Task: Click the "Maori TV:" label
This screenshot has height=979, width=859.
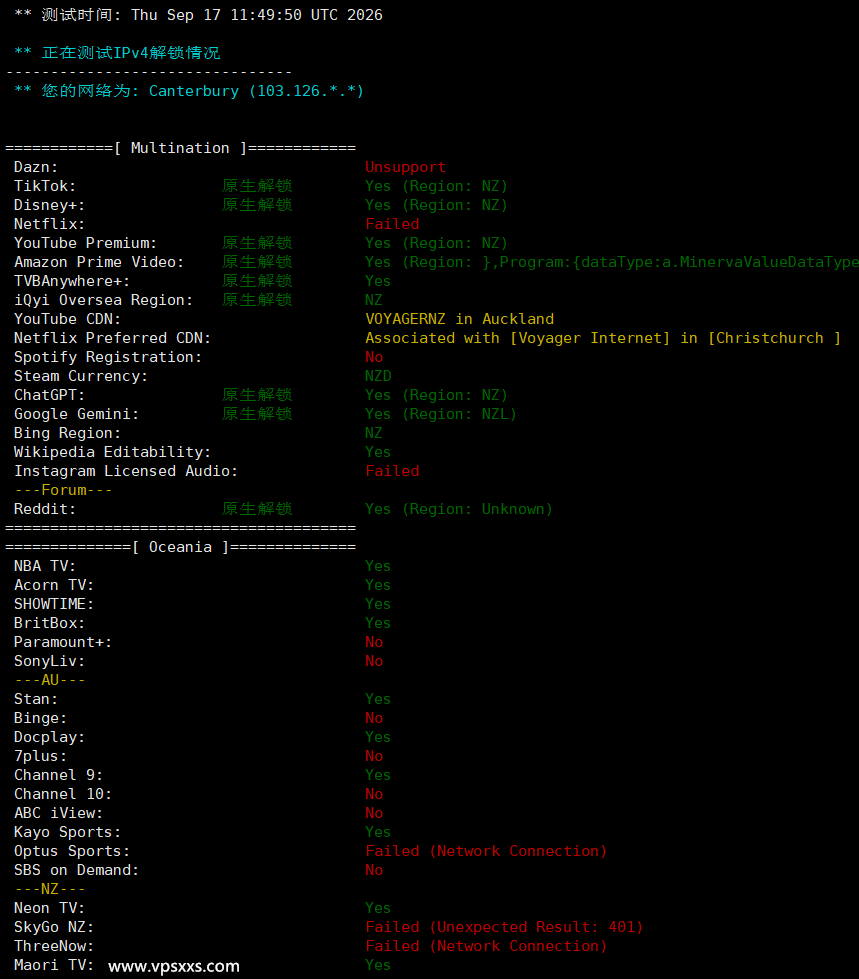Action: [x=54, y=965]
